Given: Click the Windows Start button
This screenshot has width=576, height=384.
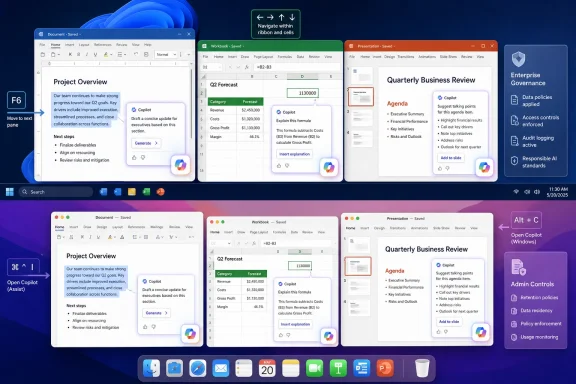Looking at the screenshot, I should 10,192.
